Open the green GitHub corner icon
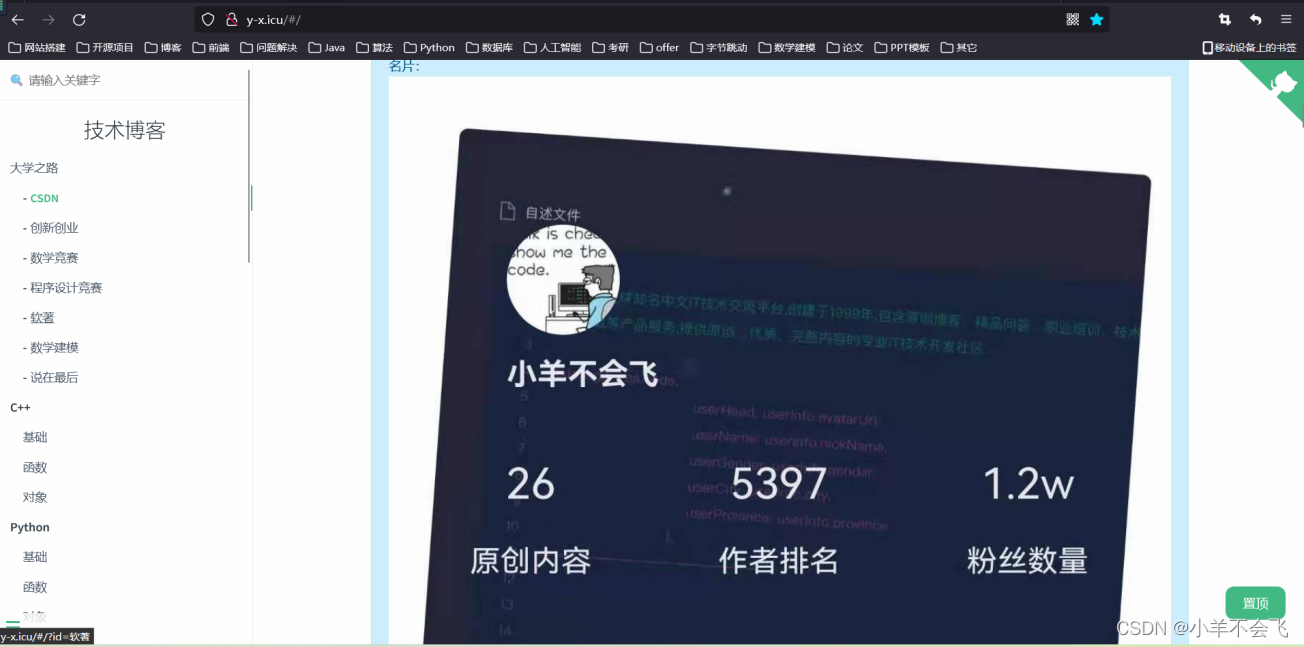The height and width of the screenshot is (647, 1304). [x=1280, y=84]
